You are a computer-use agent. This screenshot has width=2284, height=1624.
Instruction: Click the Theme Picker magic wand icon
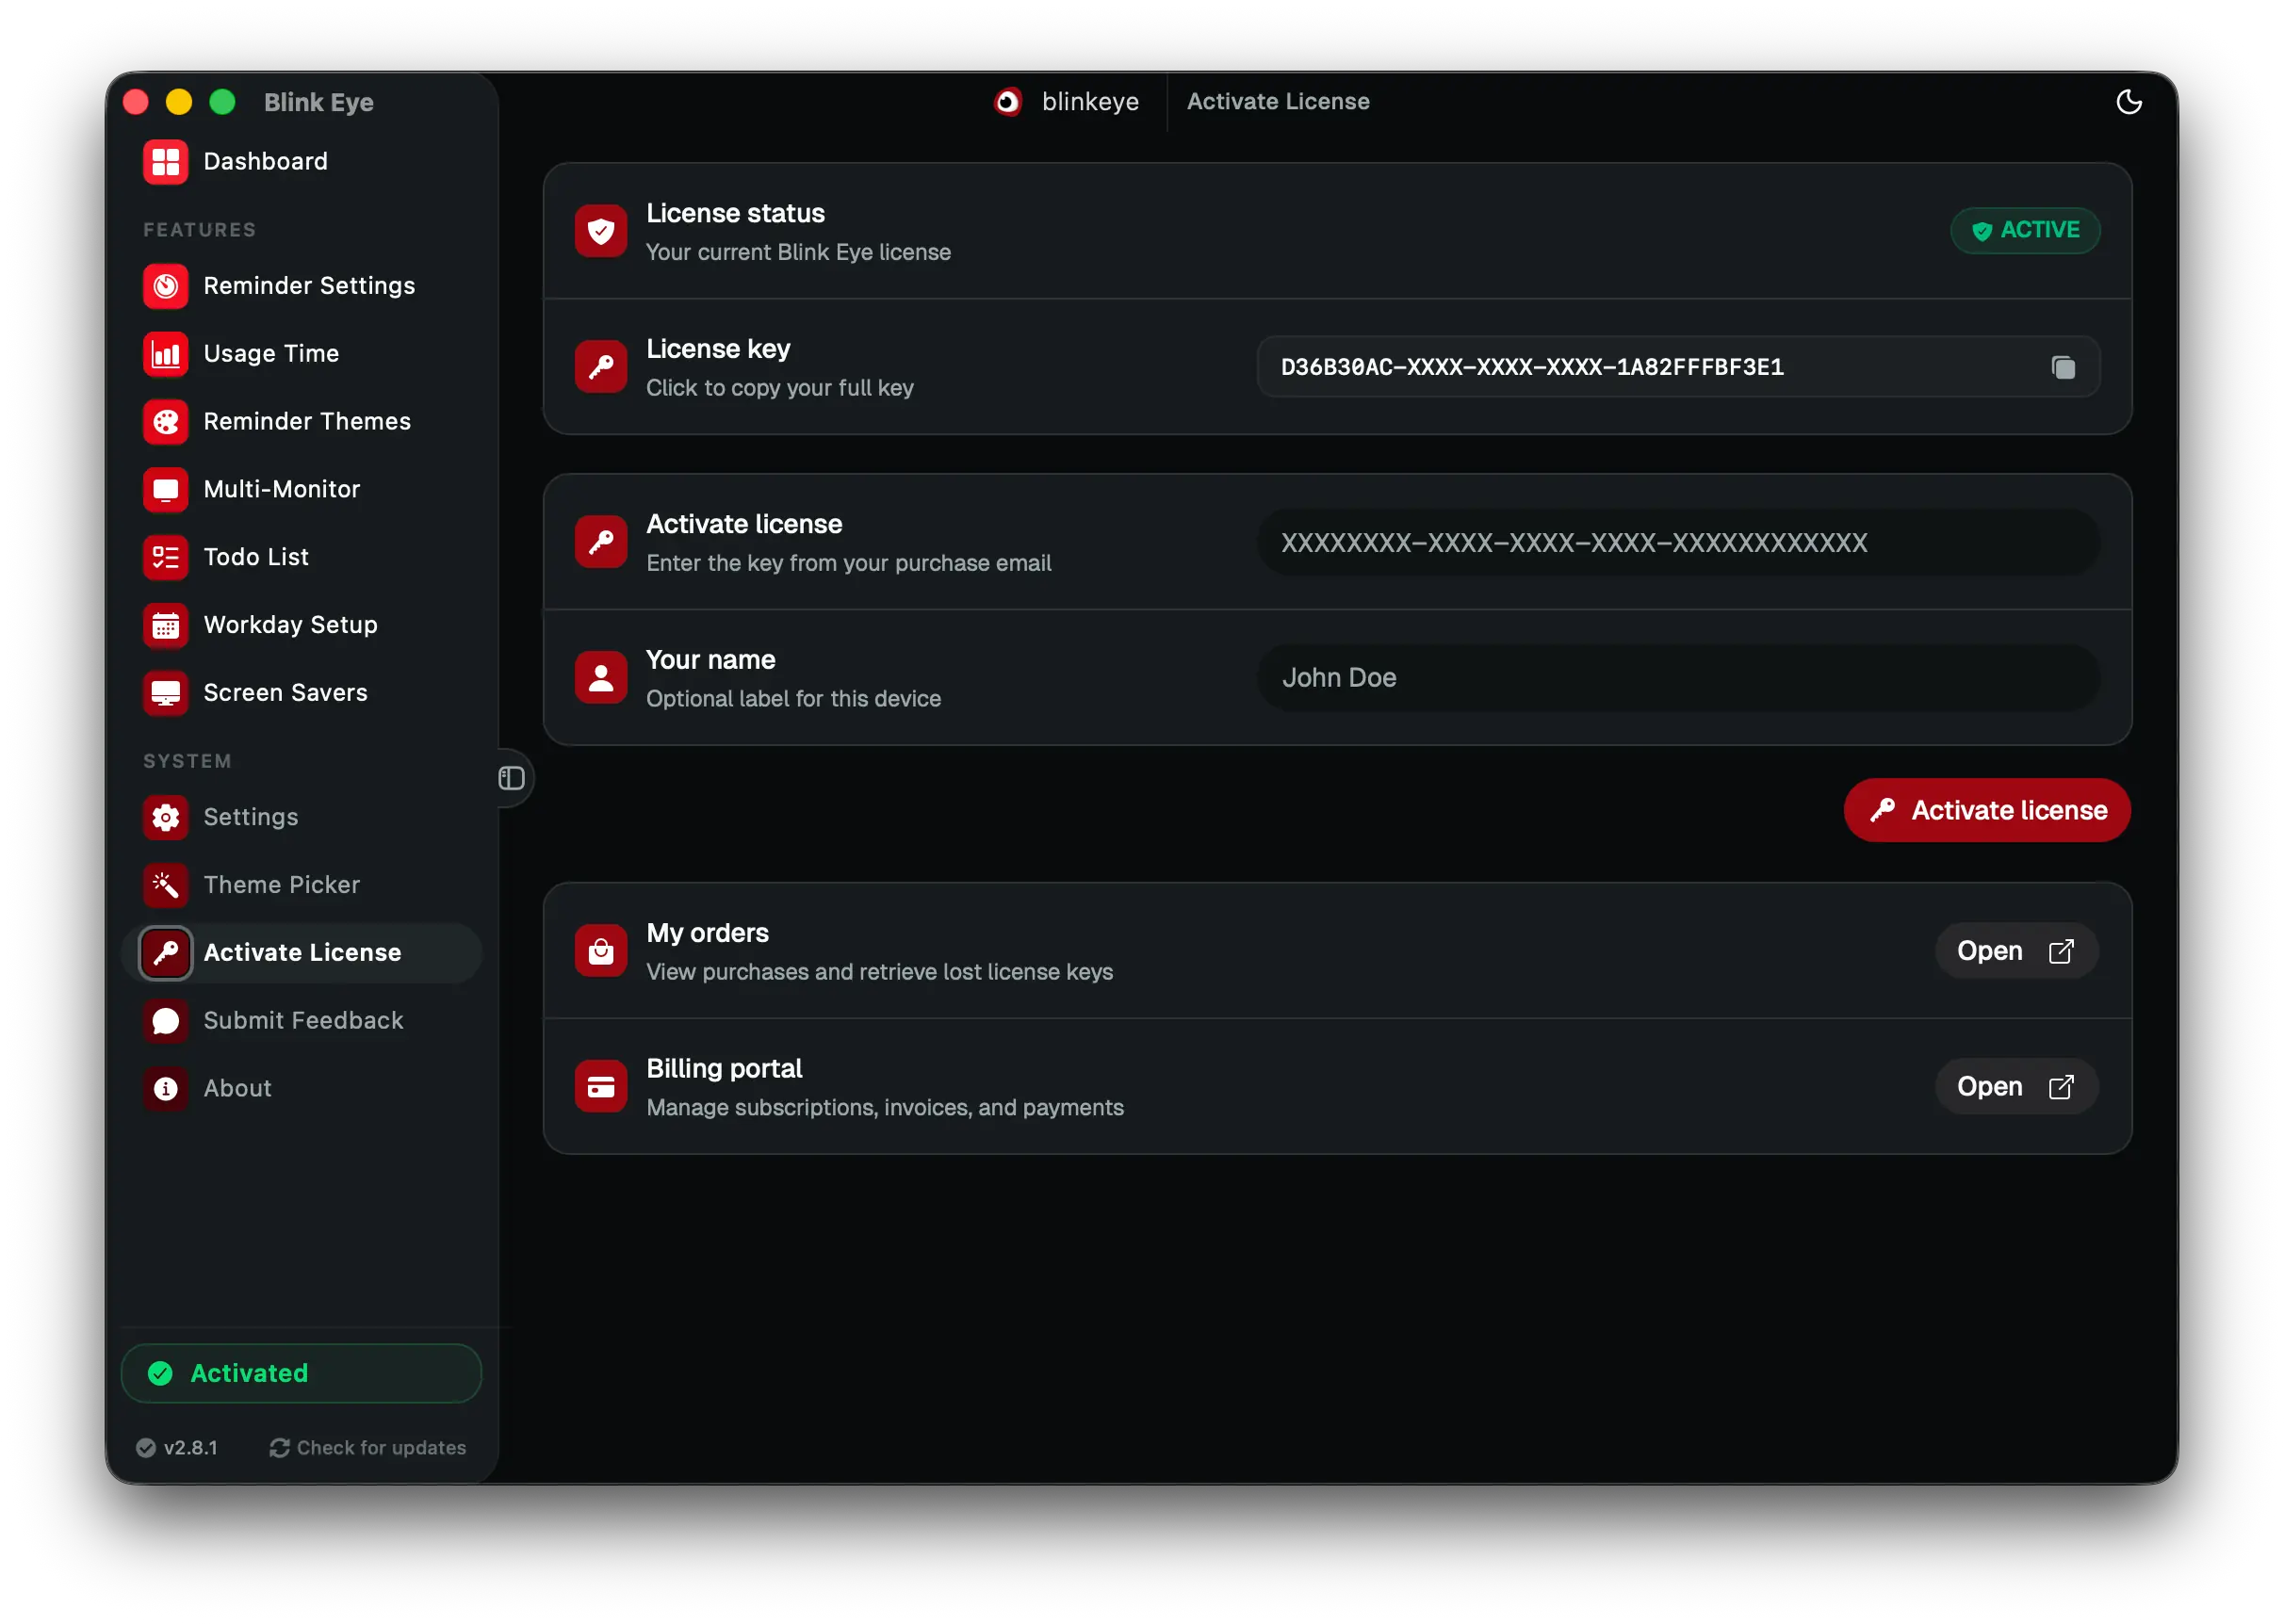165,886
